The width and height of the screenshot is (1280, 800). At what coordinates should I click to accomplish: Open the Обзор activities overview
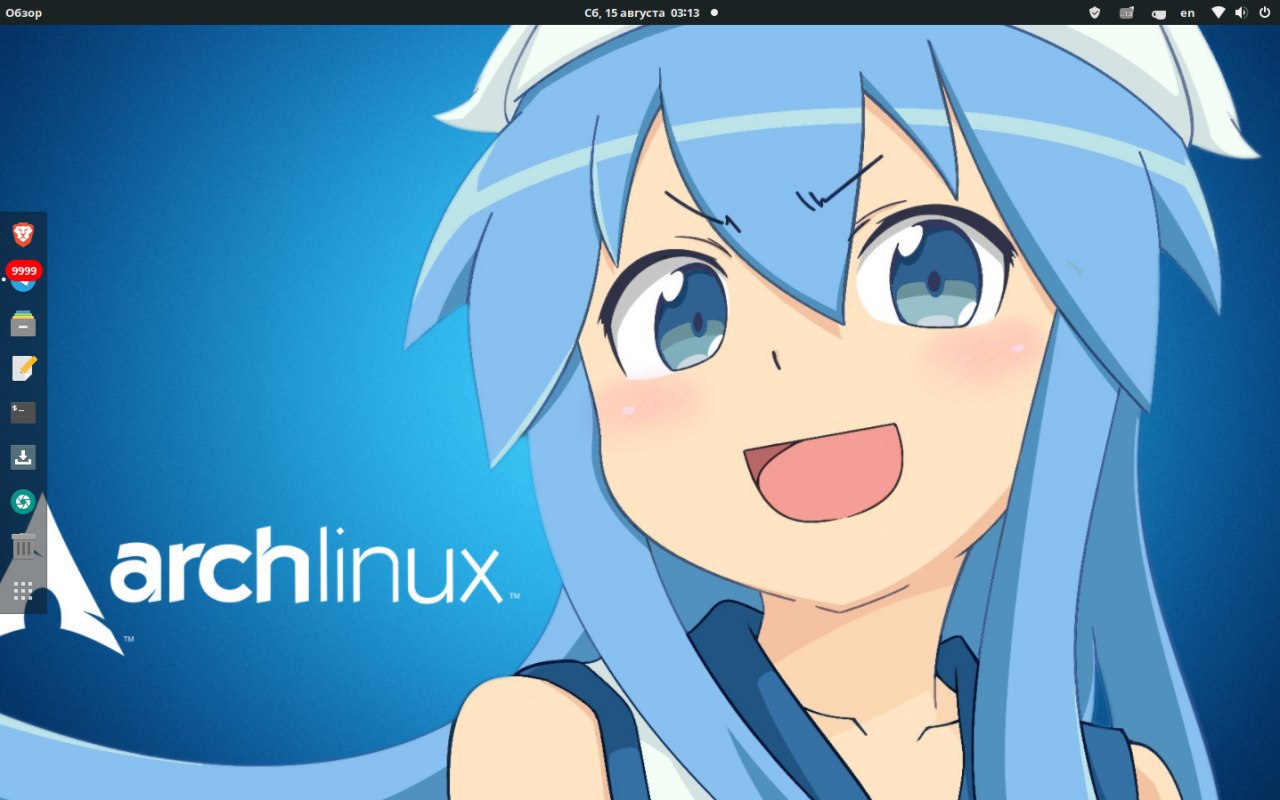click(24, 13)
